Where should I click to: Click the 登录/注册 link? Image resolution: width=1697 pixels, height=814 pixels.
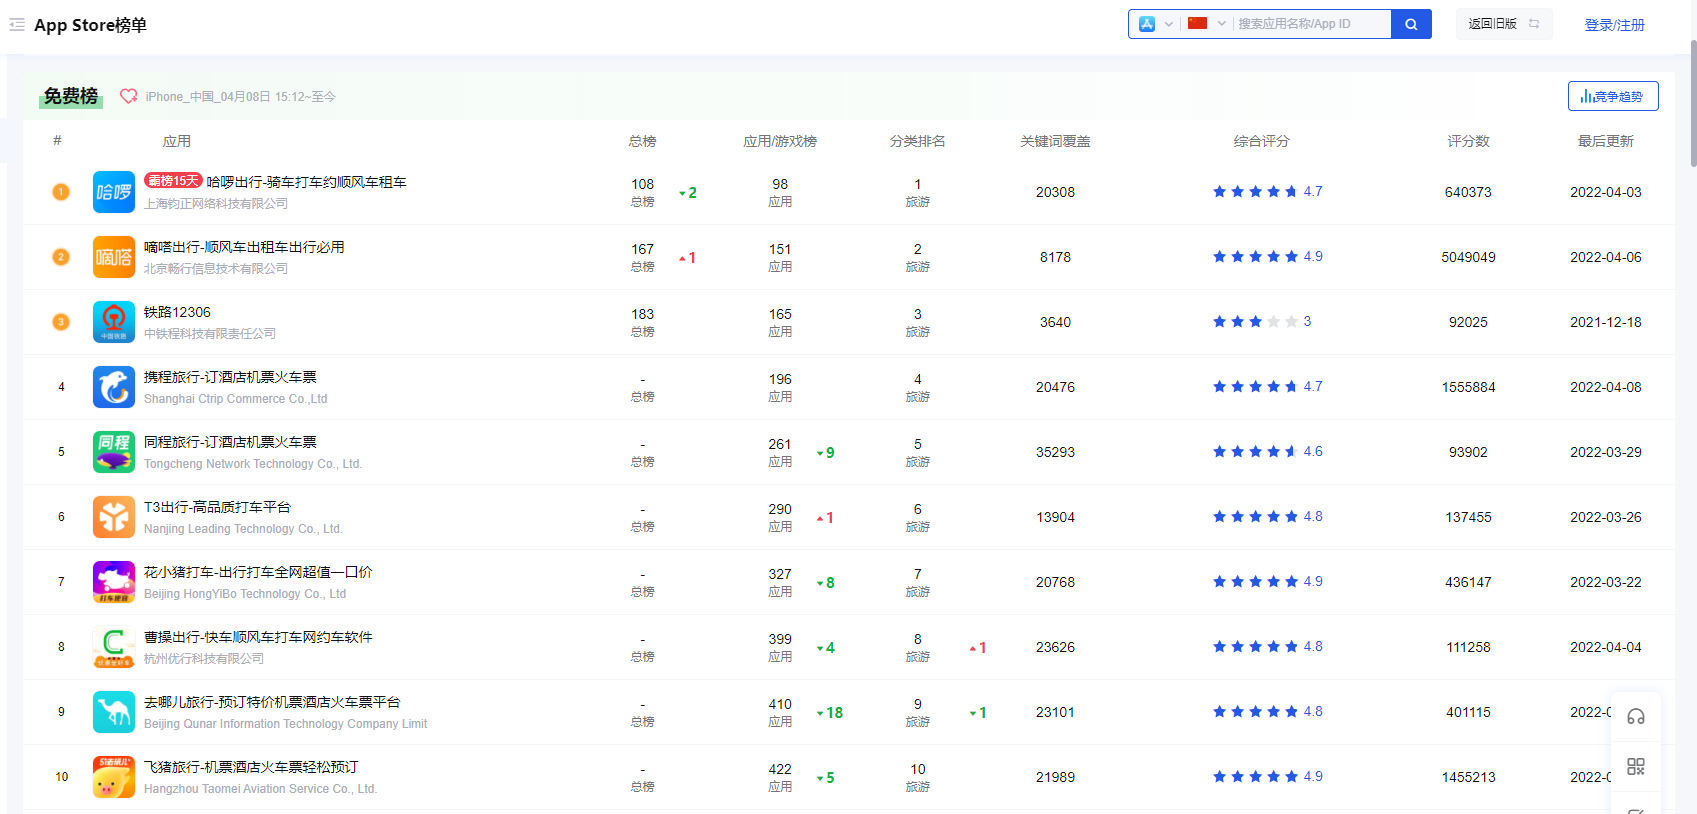pyautogui.click(x=1614, y=25)
